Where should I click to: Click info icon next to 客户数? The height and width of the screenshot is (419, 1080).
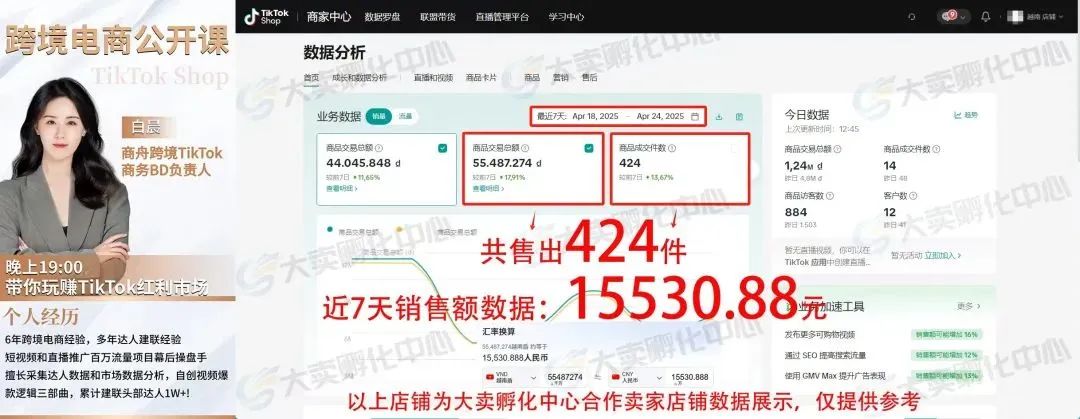click(913, 196)
